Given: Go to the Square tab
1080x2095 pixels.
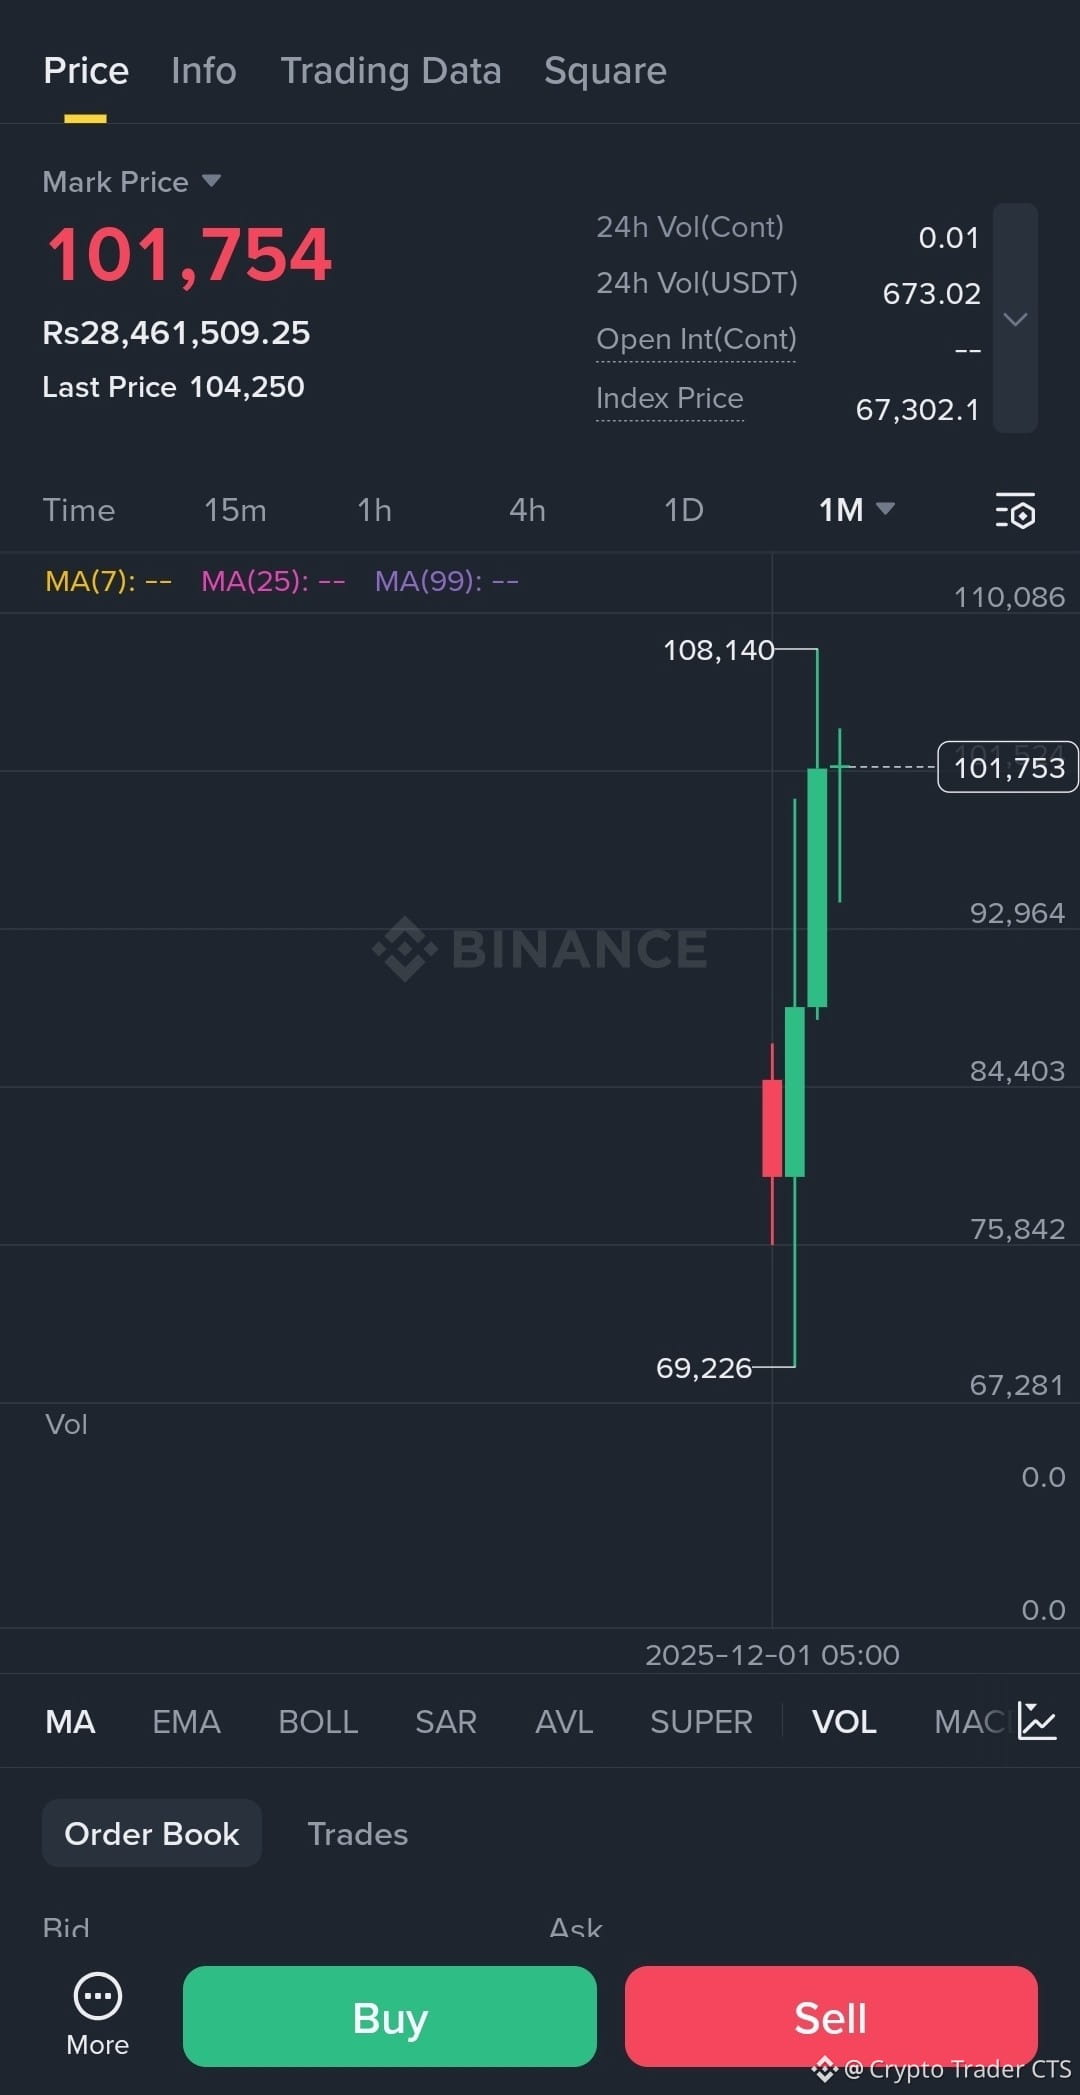Looking at the screenshot, I should pos(605,71).
